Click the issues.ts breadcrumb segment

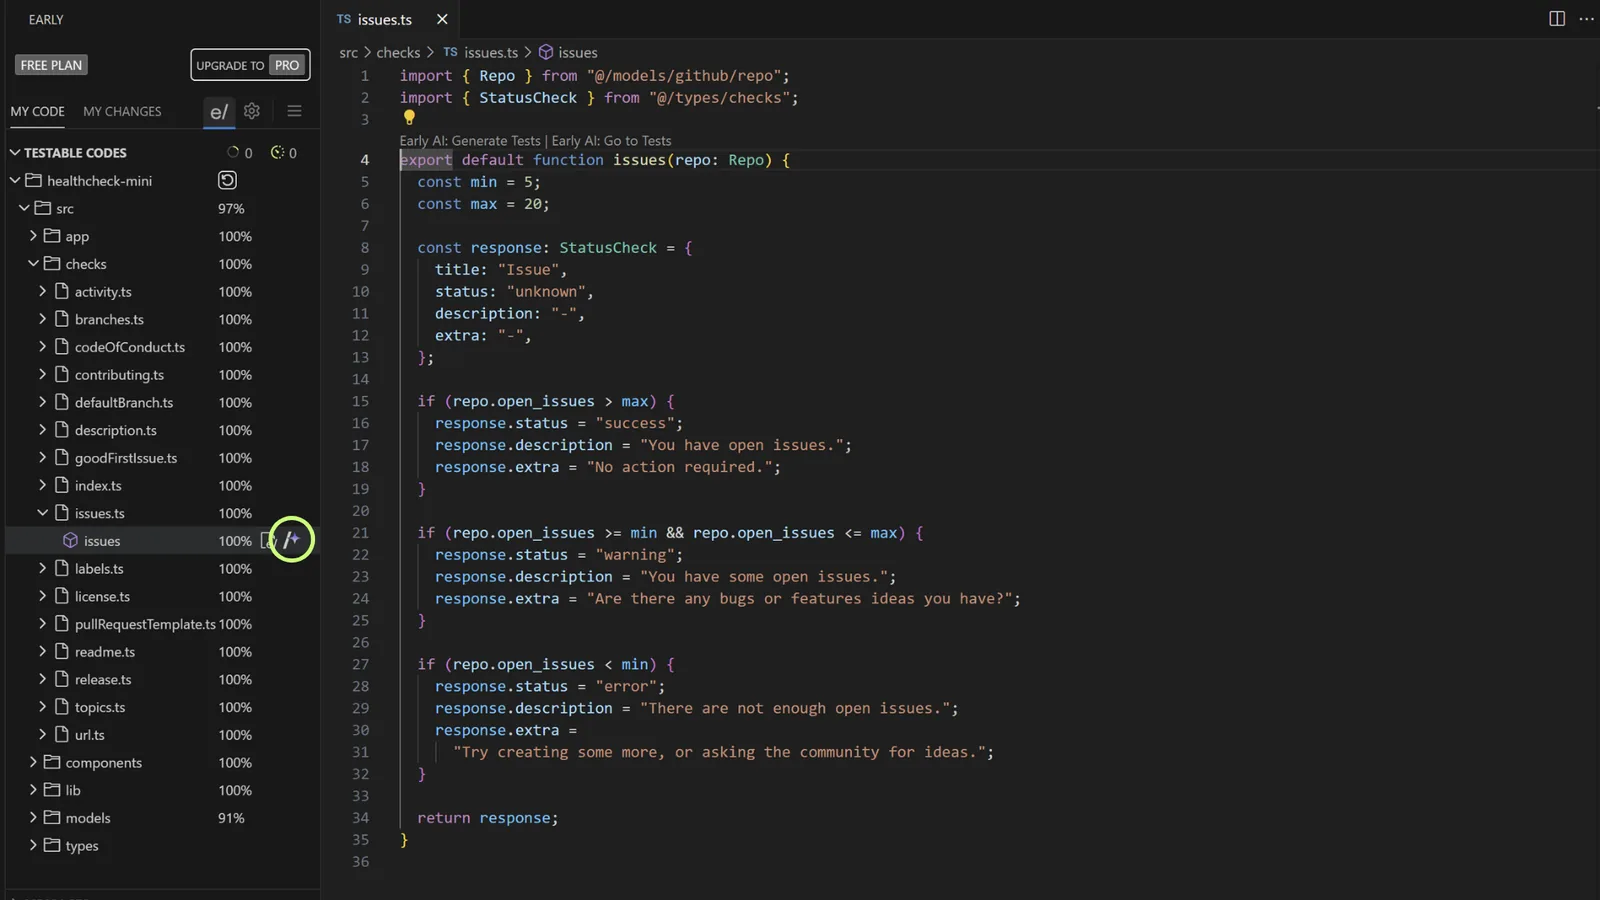click(490, 52)
